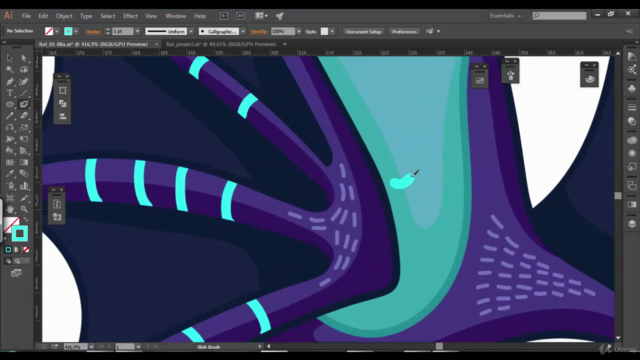640x360 pixels.
Task: Click the Fill box in toolbox
Action: (x=10, y=224)
